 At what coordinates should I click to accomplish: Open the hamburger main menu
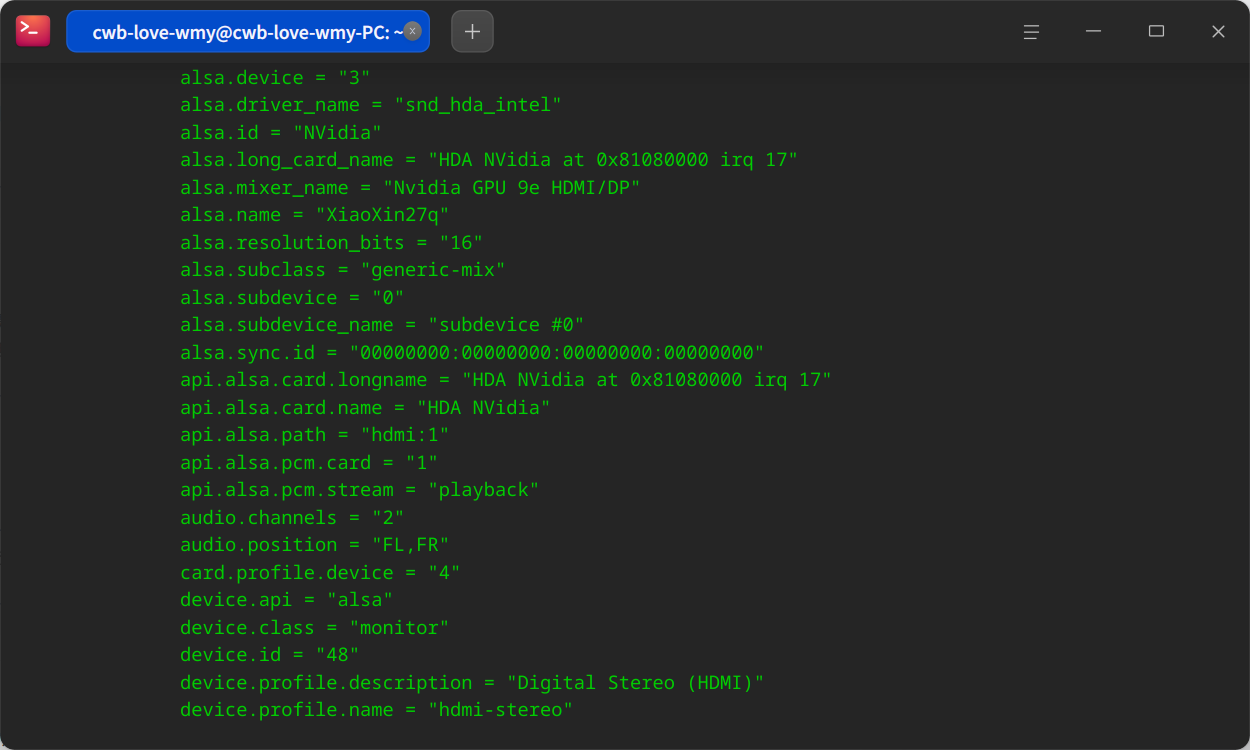click(1031, 31)
